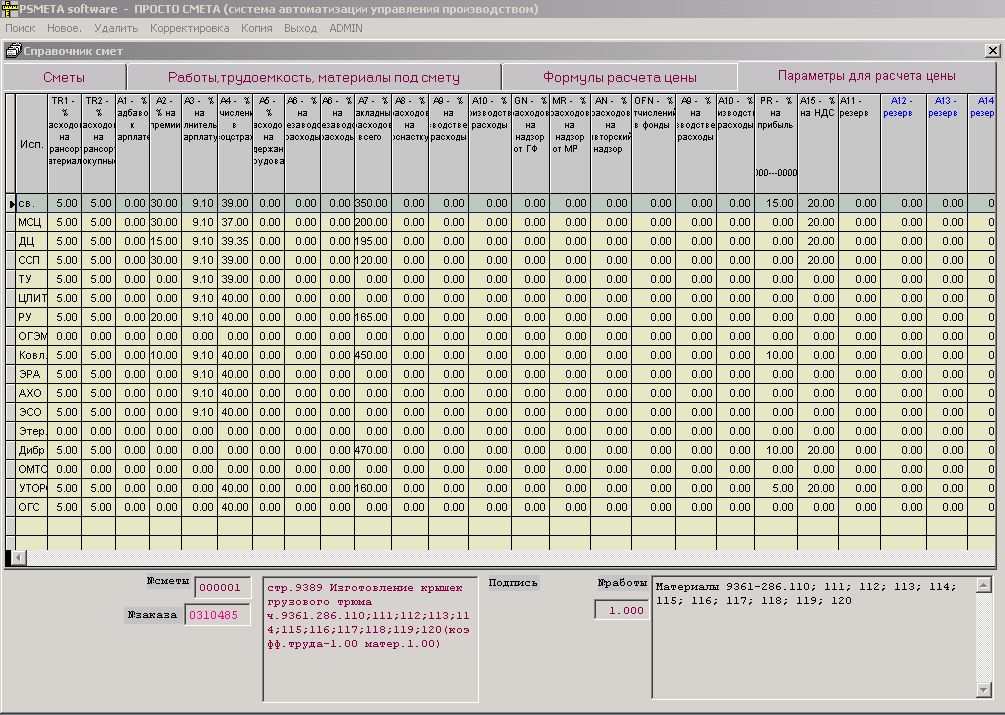Viewport: 1005px width, 715px height.
Task: Open the Корректировка menu
Action: point(189,28)
